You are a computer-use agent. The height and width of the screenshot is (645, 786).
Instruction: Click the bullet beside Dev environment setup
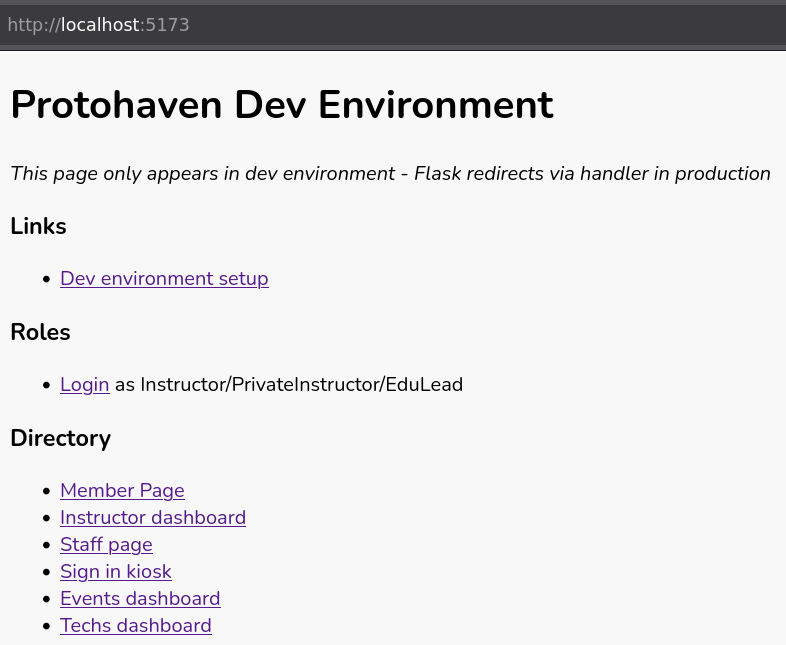[x=46, y=280]
